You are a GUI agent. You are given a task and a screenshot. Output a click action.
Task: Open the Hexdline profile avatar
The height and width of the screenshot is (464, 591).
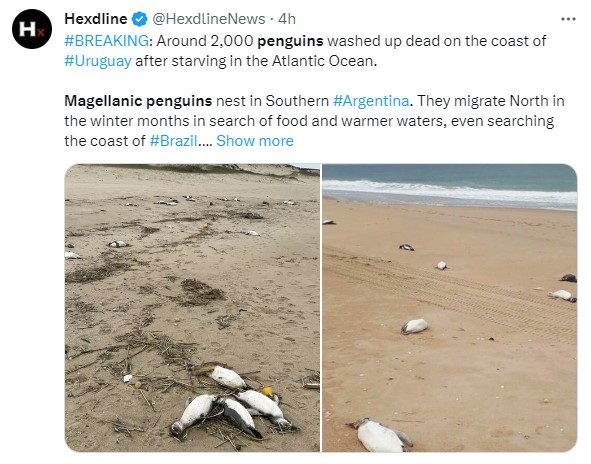[x=32, y=29]
